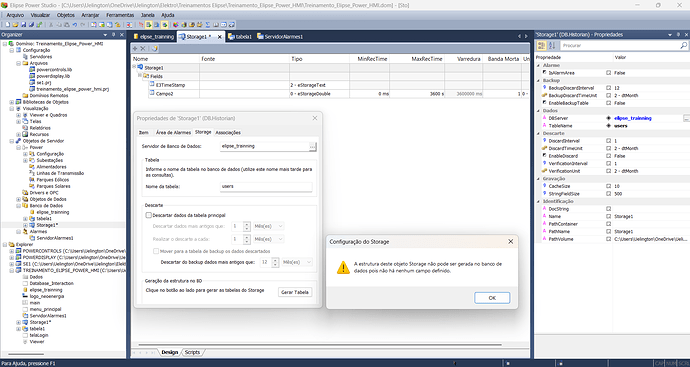Increase Descartar dados mais antigos spinner
690x367 pixels.
click(x=246, y=224)
